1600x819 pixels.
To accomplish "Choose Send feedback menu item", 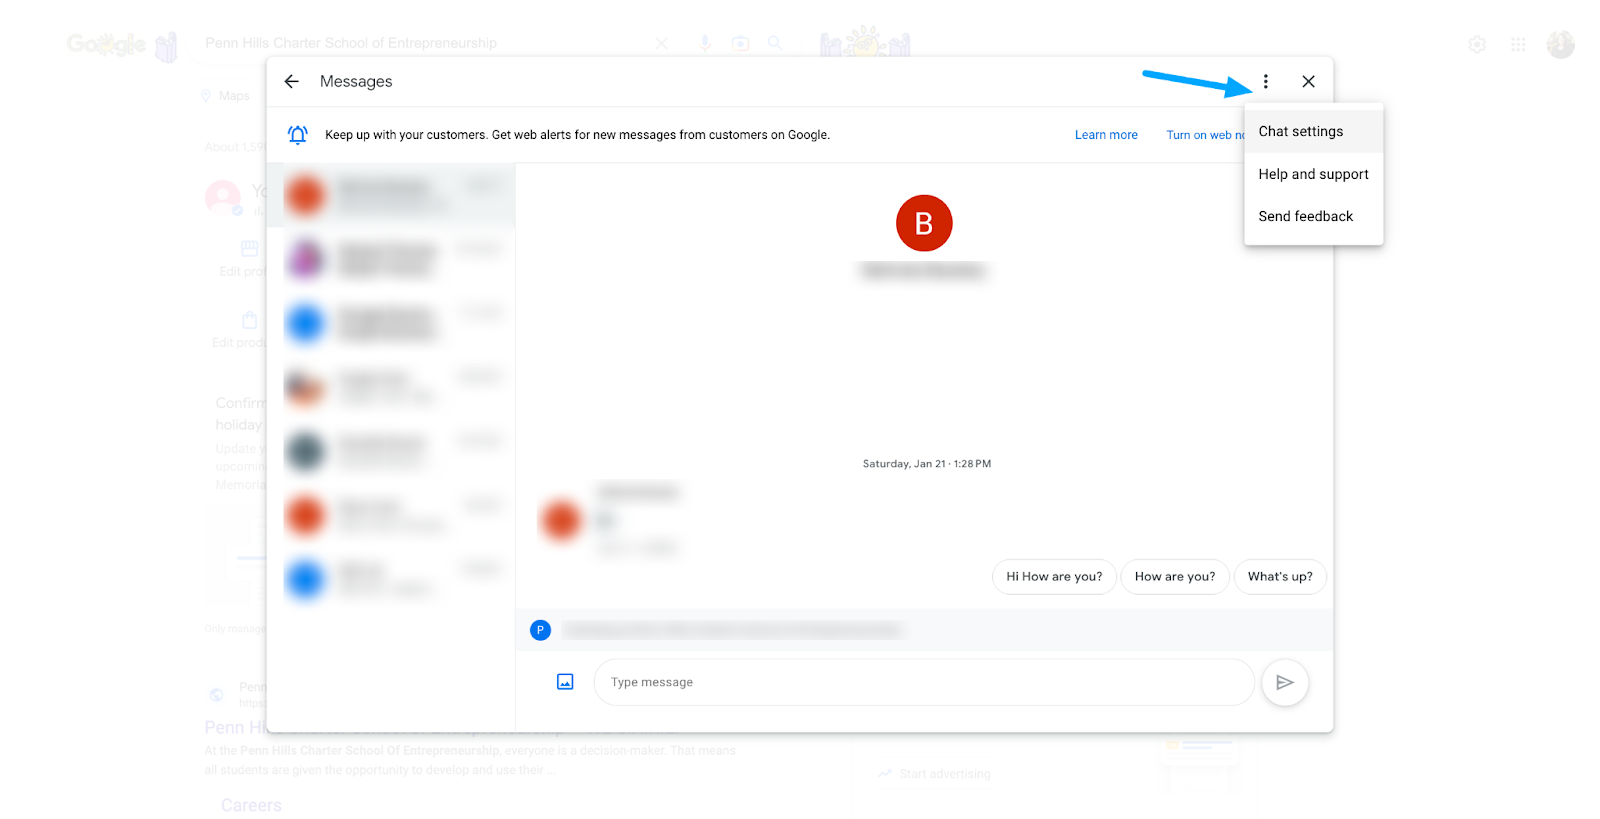I will [x=1313, y=216].
